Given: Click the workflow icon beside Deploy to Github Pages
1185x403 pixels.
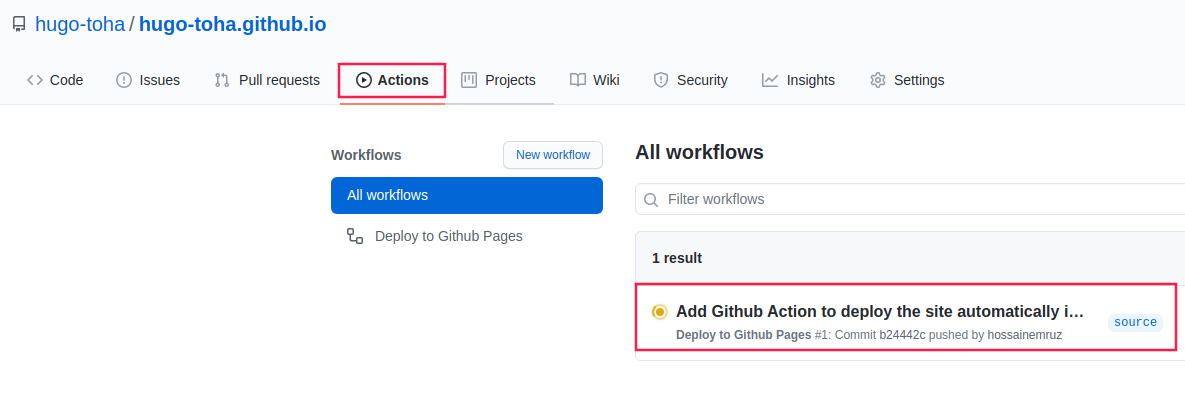Looking at the screenshot, I should (x=355, y=236).
